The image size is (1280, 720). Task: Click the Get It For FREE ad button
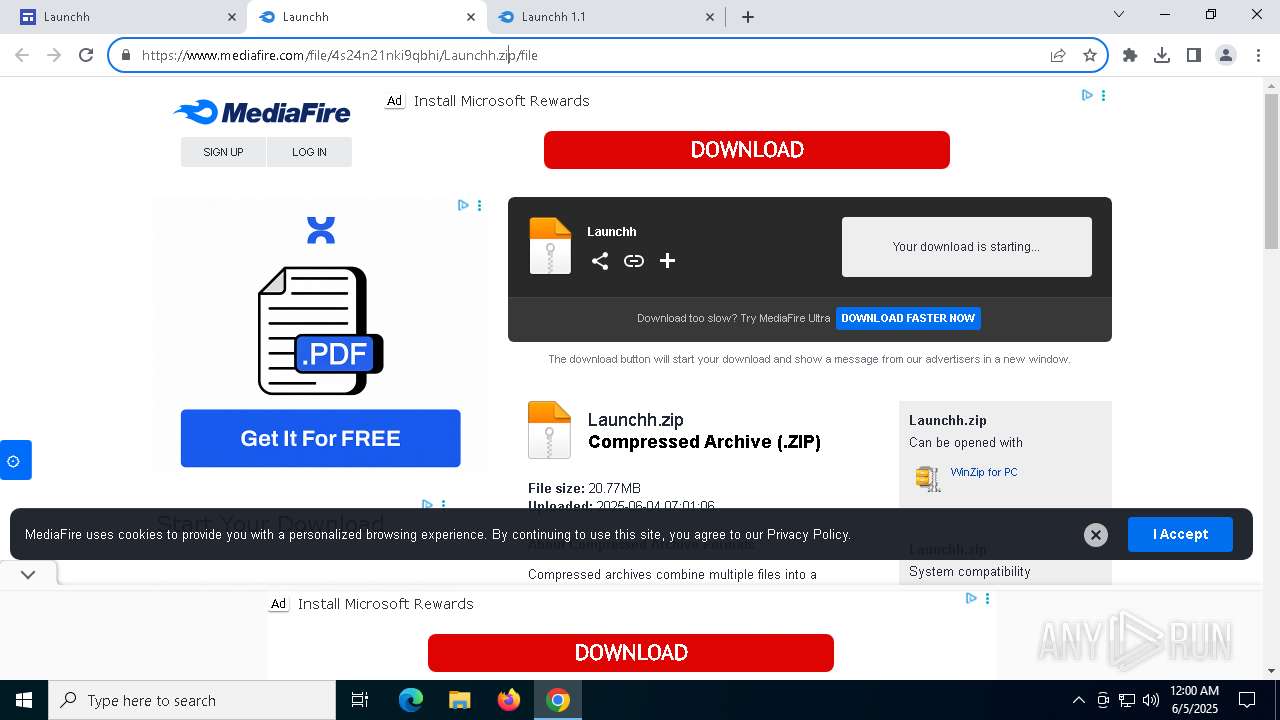coord(320,438)
